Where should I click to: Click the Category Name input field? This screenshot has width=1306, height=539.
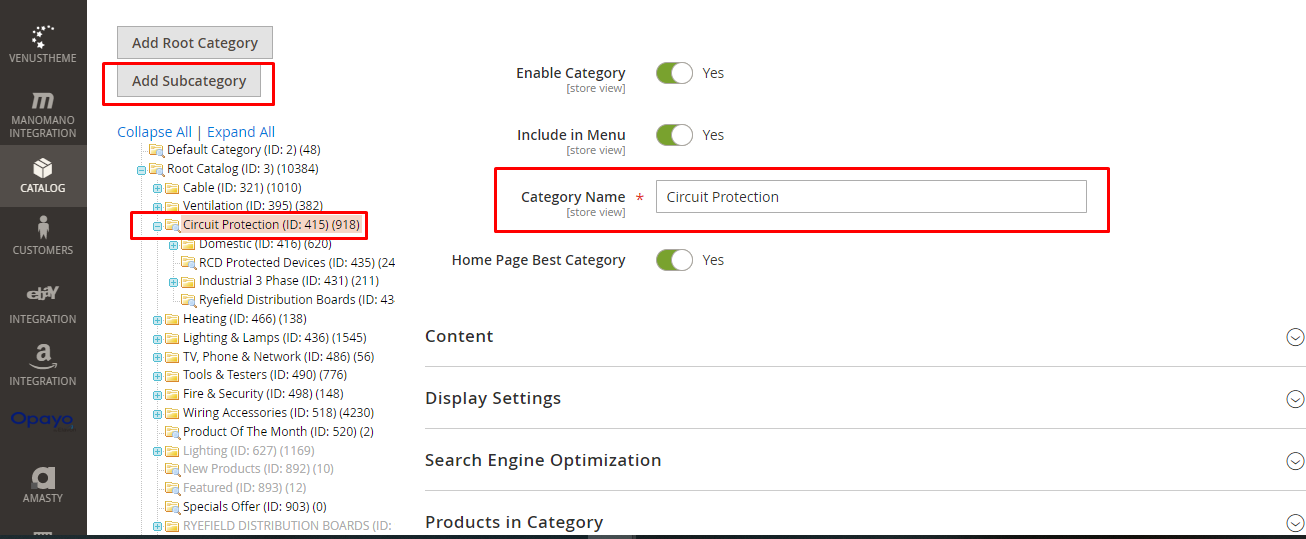871,197
